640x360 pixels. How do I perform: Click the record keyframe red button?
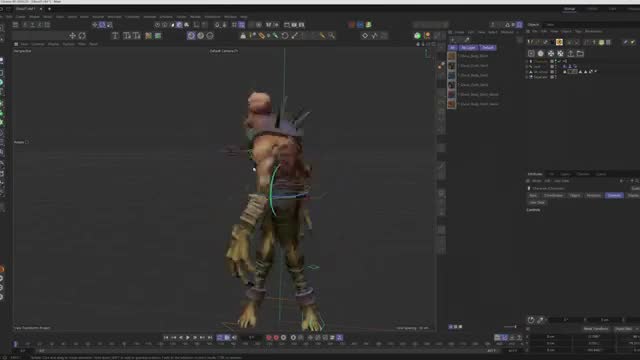click(269, 338)
